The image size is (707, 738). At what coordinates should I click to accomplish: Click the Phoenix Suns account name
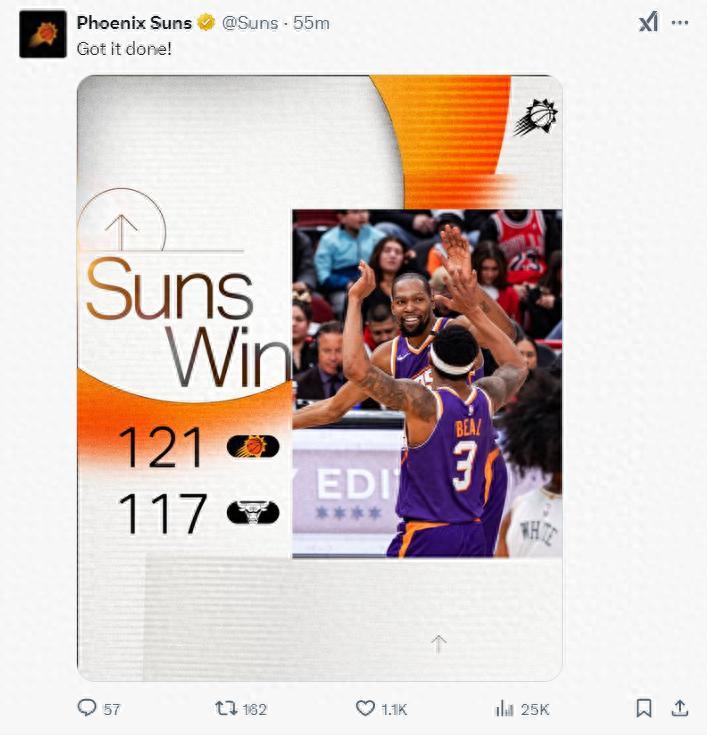[x=134, y=23]
